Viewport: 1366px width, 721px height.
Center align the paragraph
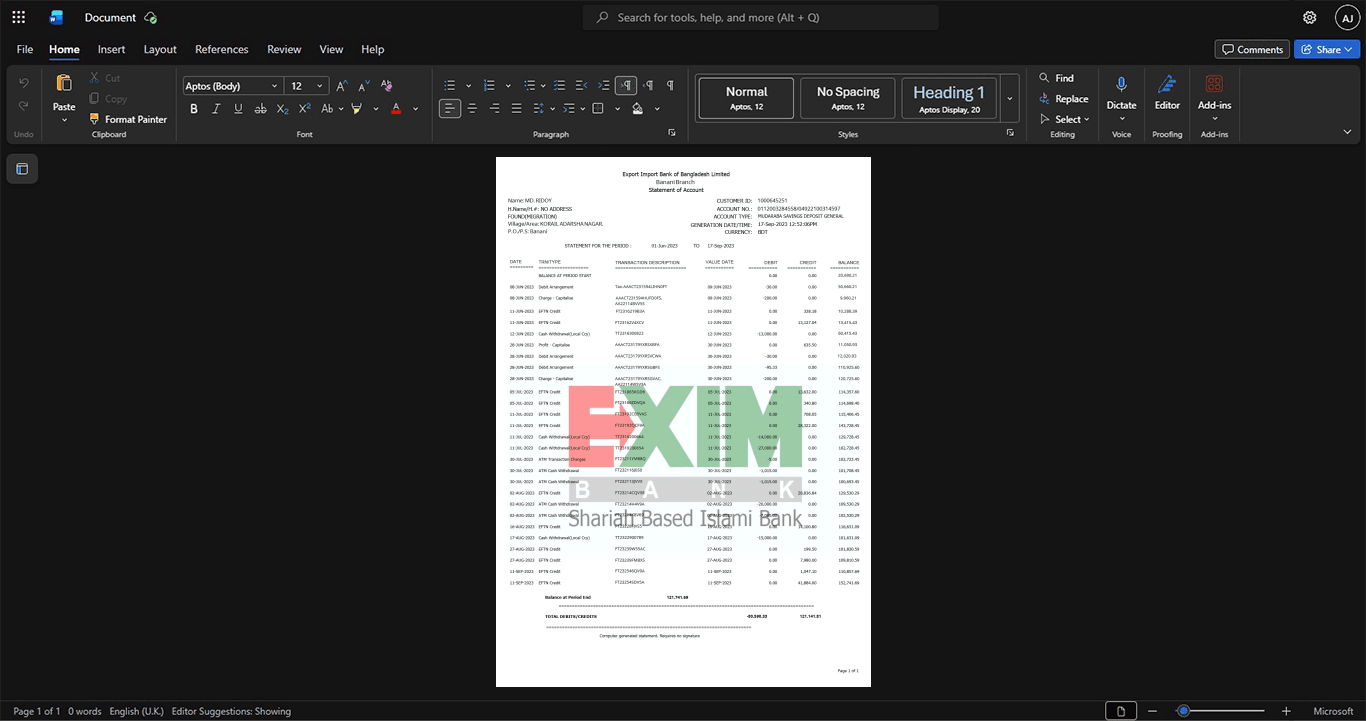click(x=472, y=108)
